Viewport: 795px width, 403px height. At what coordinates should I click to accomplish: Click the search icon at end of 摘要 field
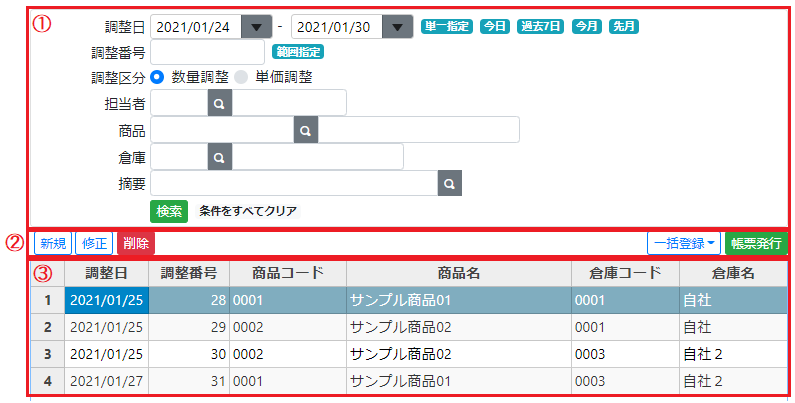point(450,183)
